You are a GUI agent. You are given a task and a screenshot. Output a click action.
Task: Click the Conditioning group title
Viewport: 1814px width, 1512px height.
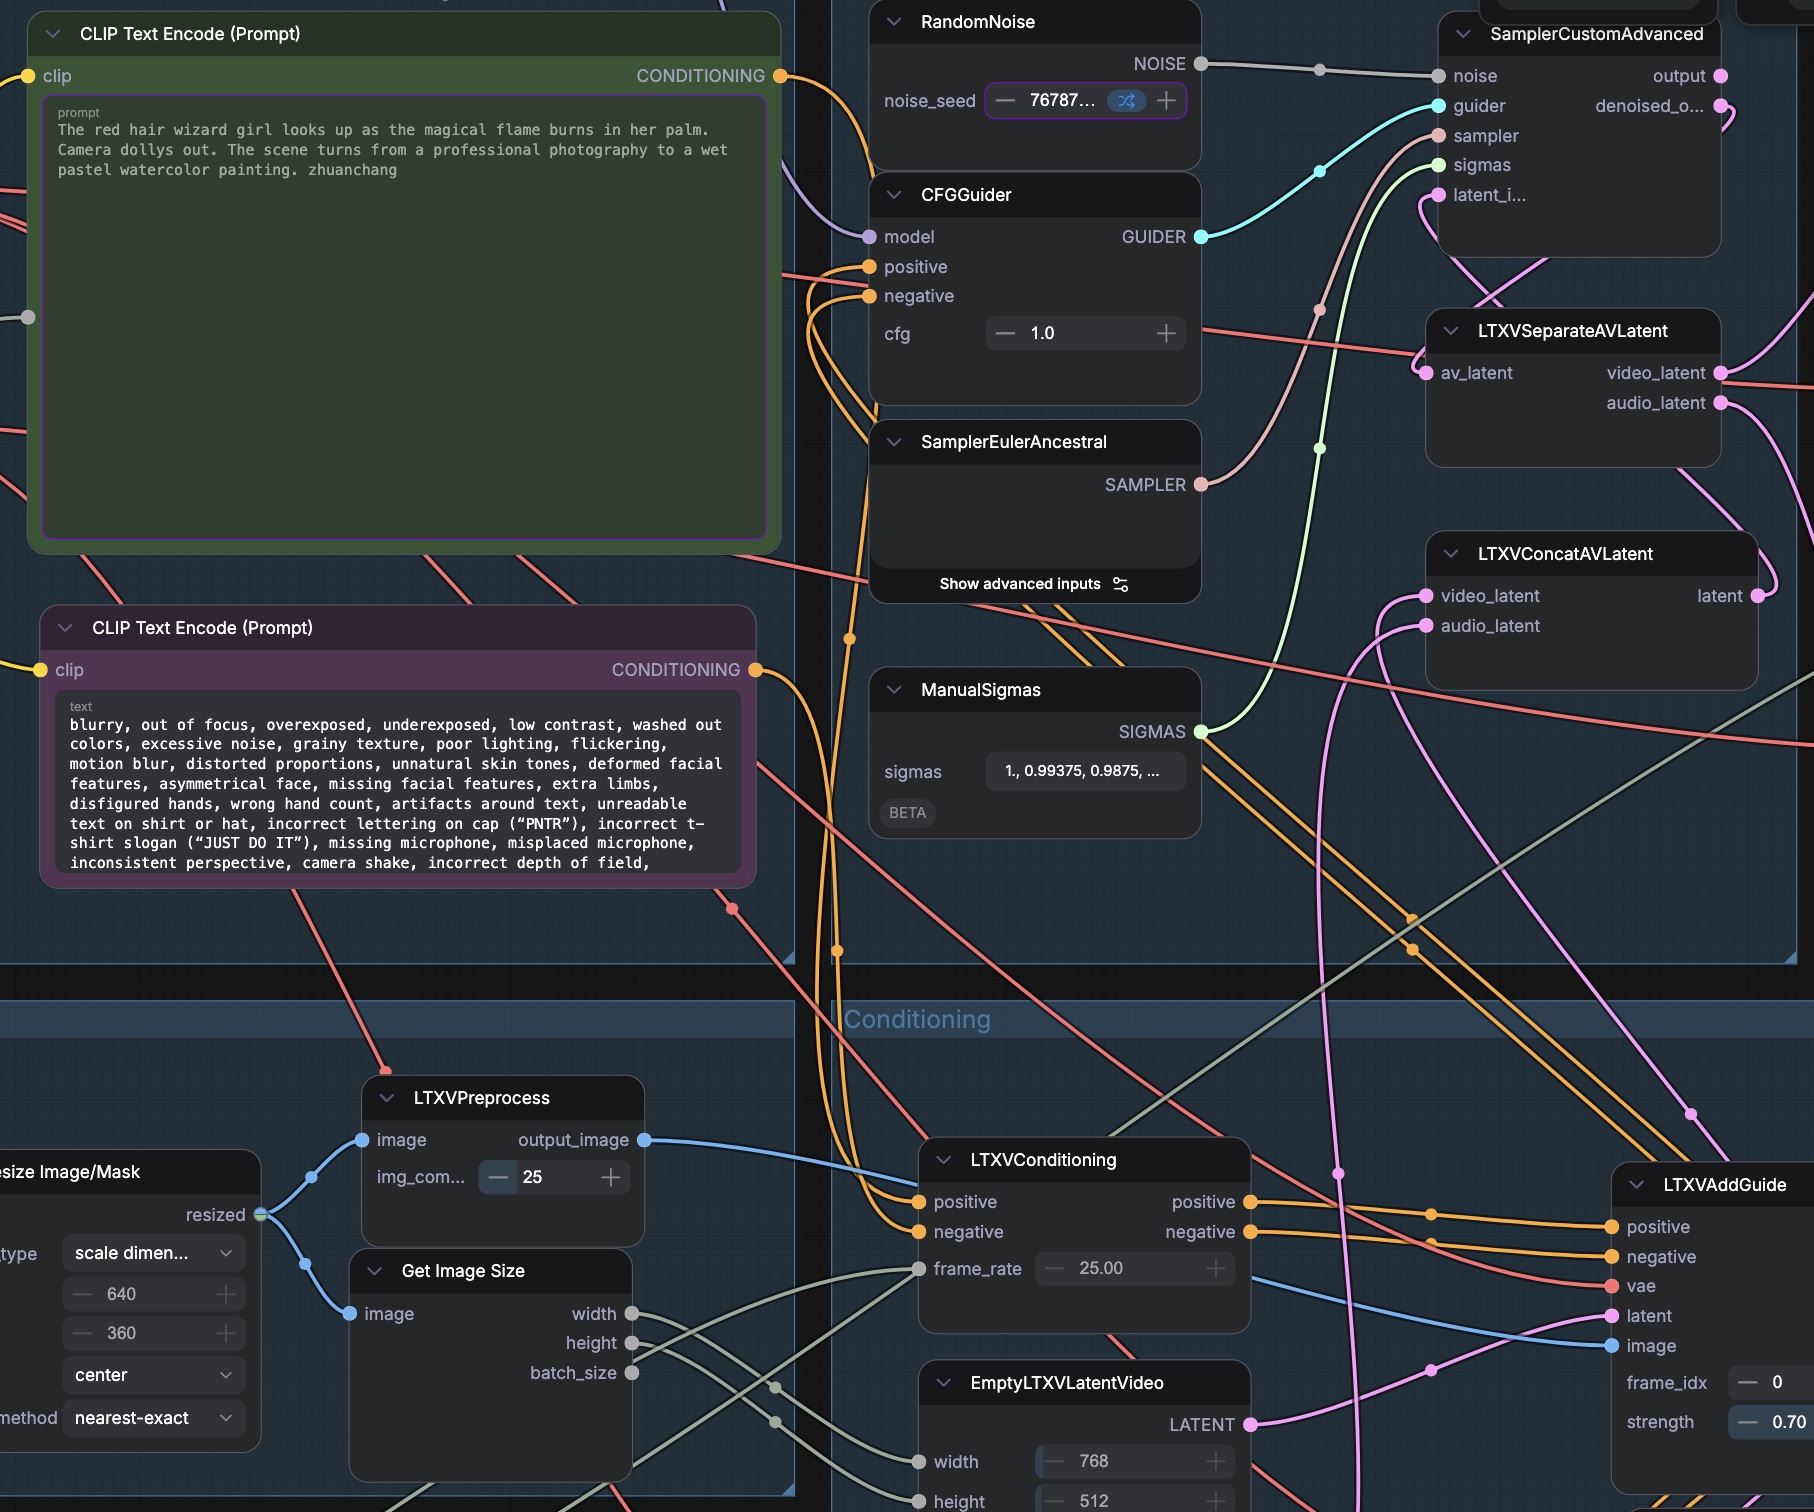(x=917, y=1020)
